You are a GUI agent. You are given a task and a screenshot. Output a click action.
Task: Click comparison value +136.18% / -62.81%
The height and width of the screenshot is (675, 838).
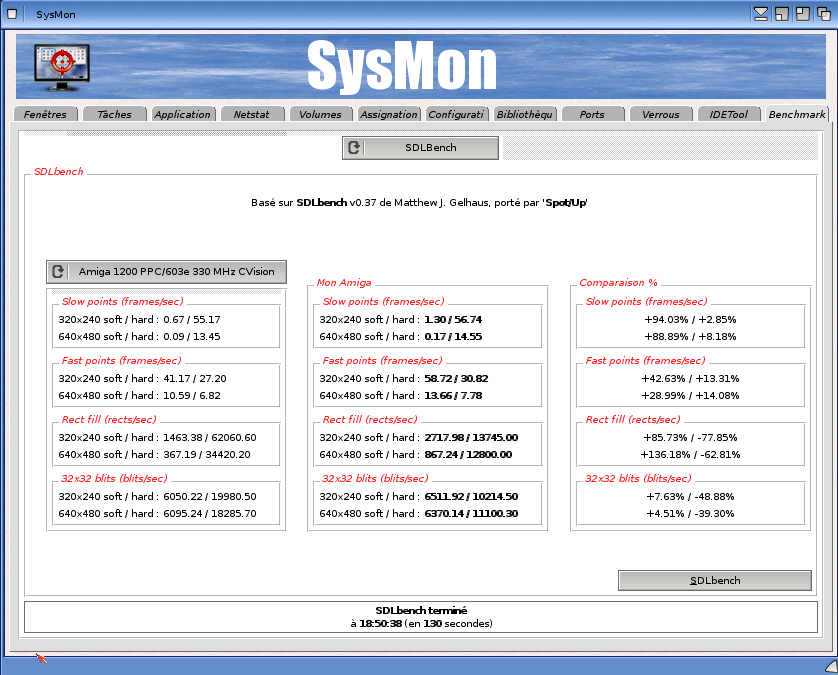[690, 454]
